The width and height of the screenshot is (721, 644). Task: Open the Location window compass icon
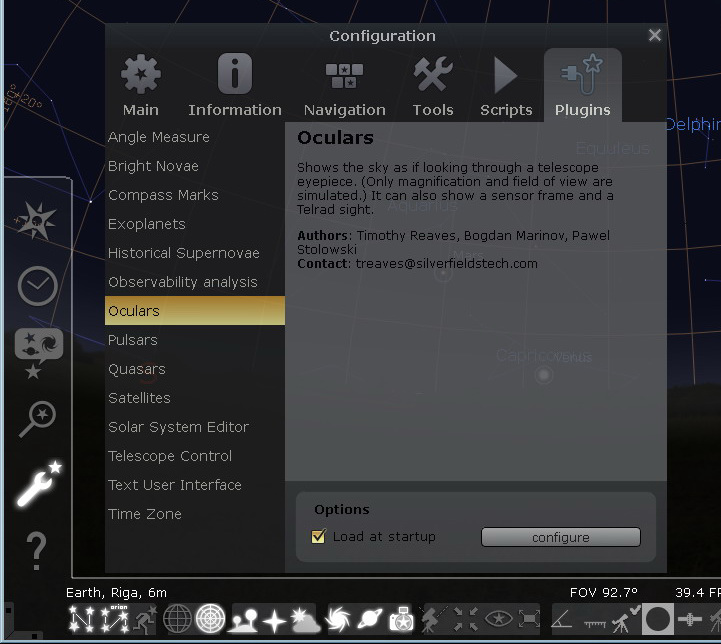coord(37,222)
